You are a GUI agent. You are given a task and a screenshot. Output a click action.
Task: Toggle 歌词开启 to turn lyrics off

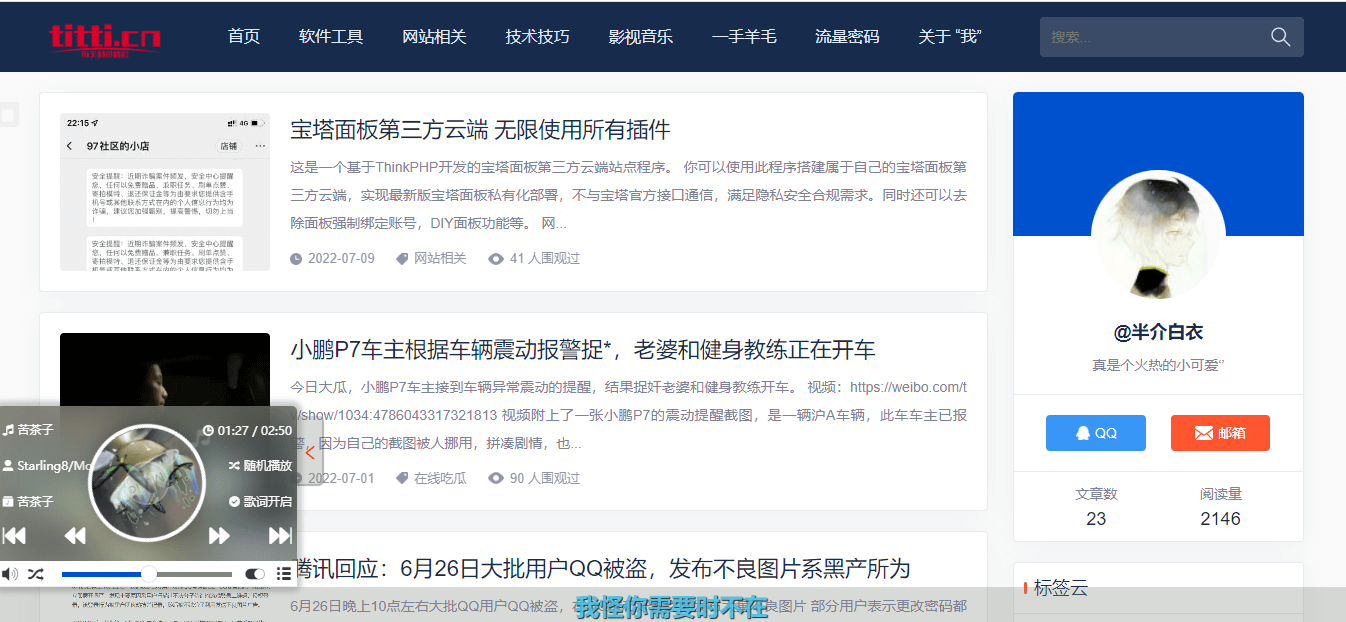262,501
